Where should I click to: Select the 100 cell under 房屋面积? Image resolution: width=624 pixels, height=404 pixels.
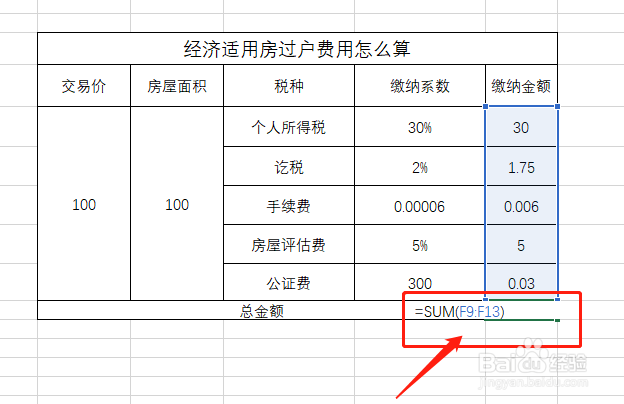click(177, 204)
